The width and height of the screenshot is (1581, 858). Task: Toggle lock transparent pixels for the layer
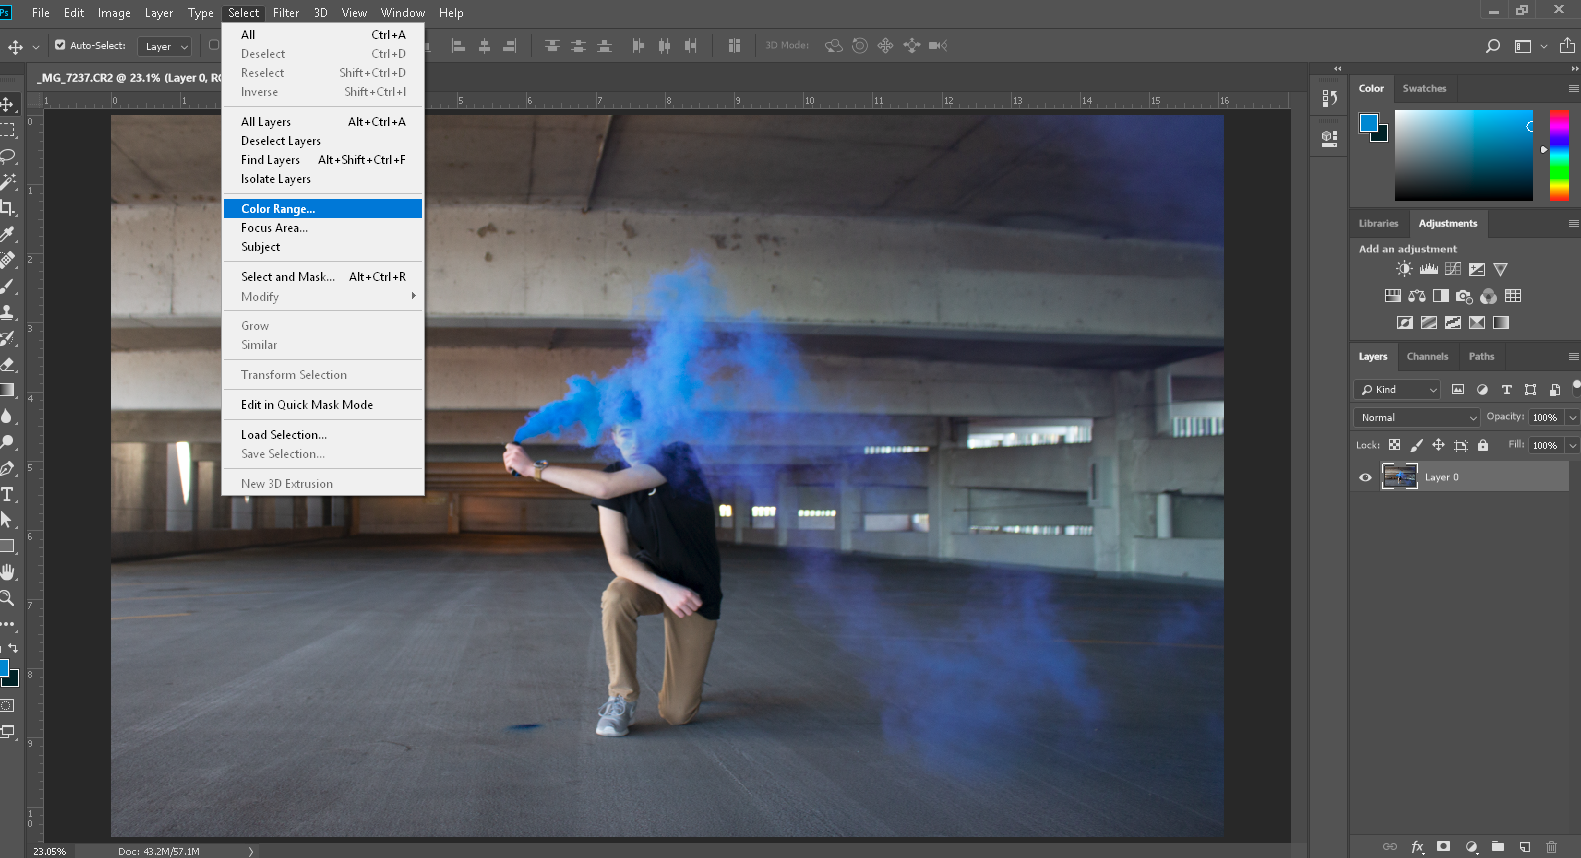[1394, 445]
